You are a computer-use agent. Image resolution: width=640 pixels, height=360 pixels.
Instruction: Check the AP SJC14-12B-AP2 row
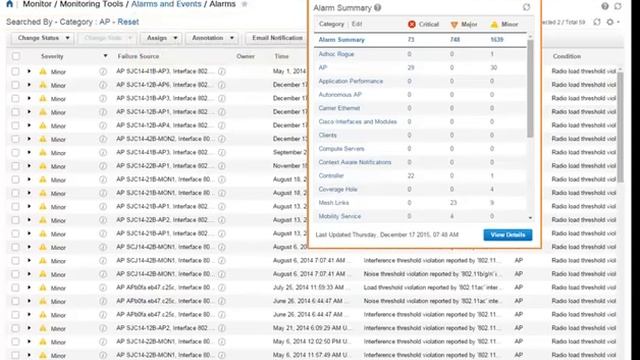coord(16,328)
